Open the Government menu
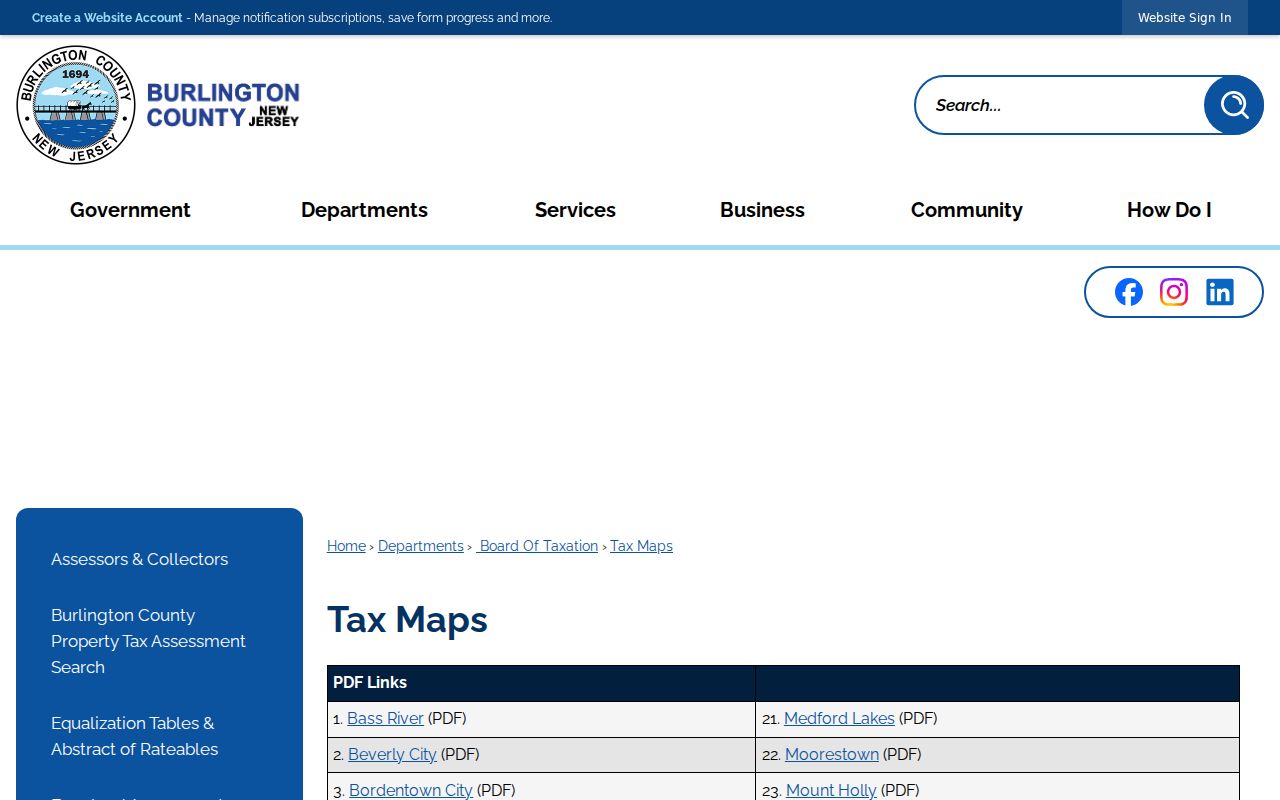1280x800 pixels. [x=130, y=210]
